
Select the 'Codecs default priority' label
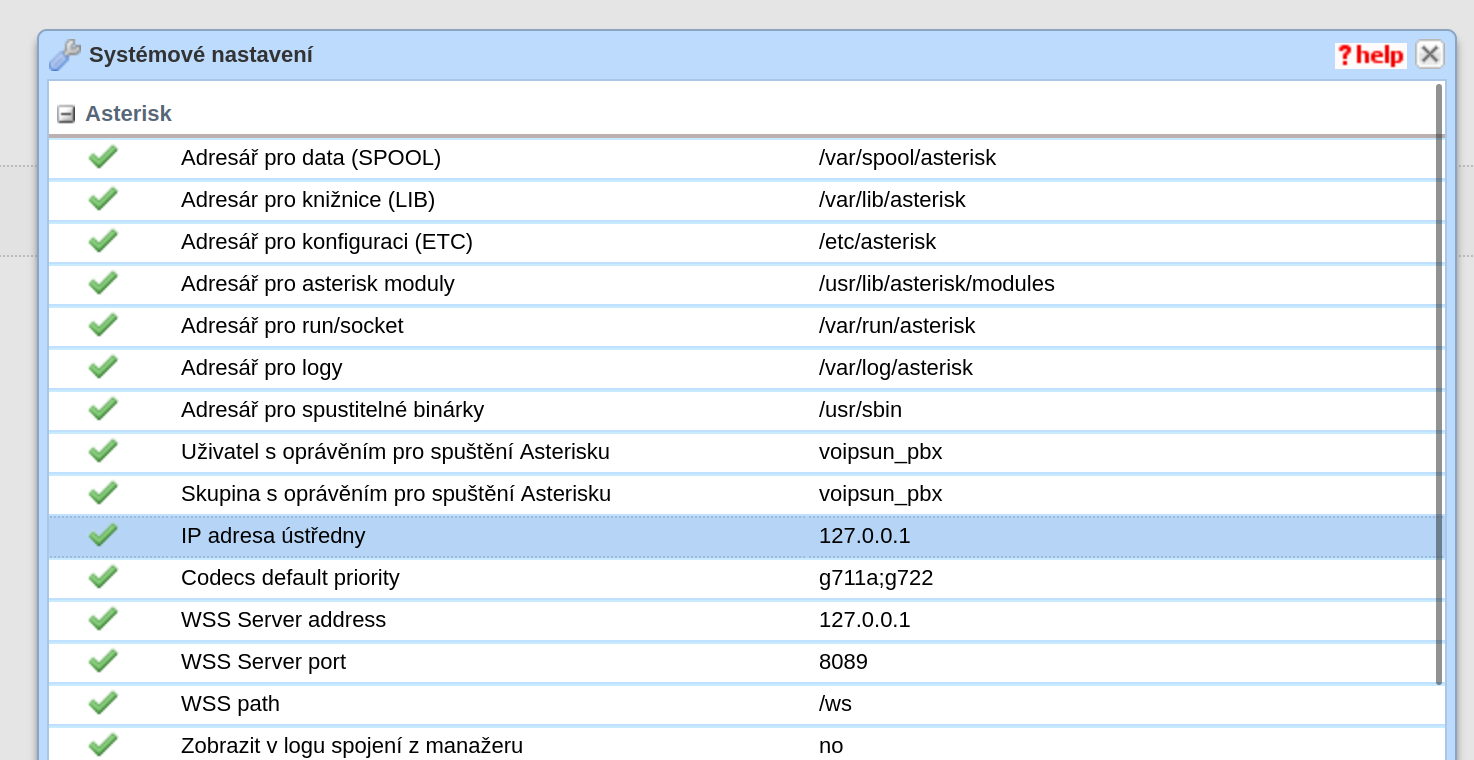pos(290,578)
